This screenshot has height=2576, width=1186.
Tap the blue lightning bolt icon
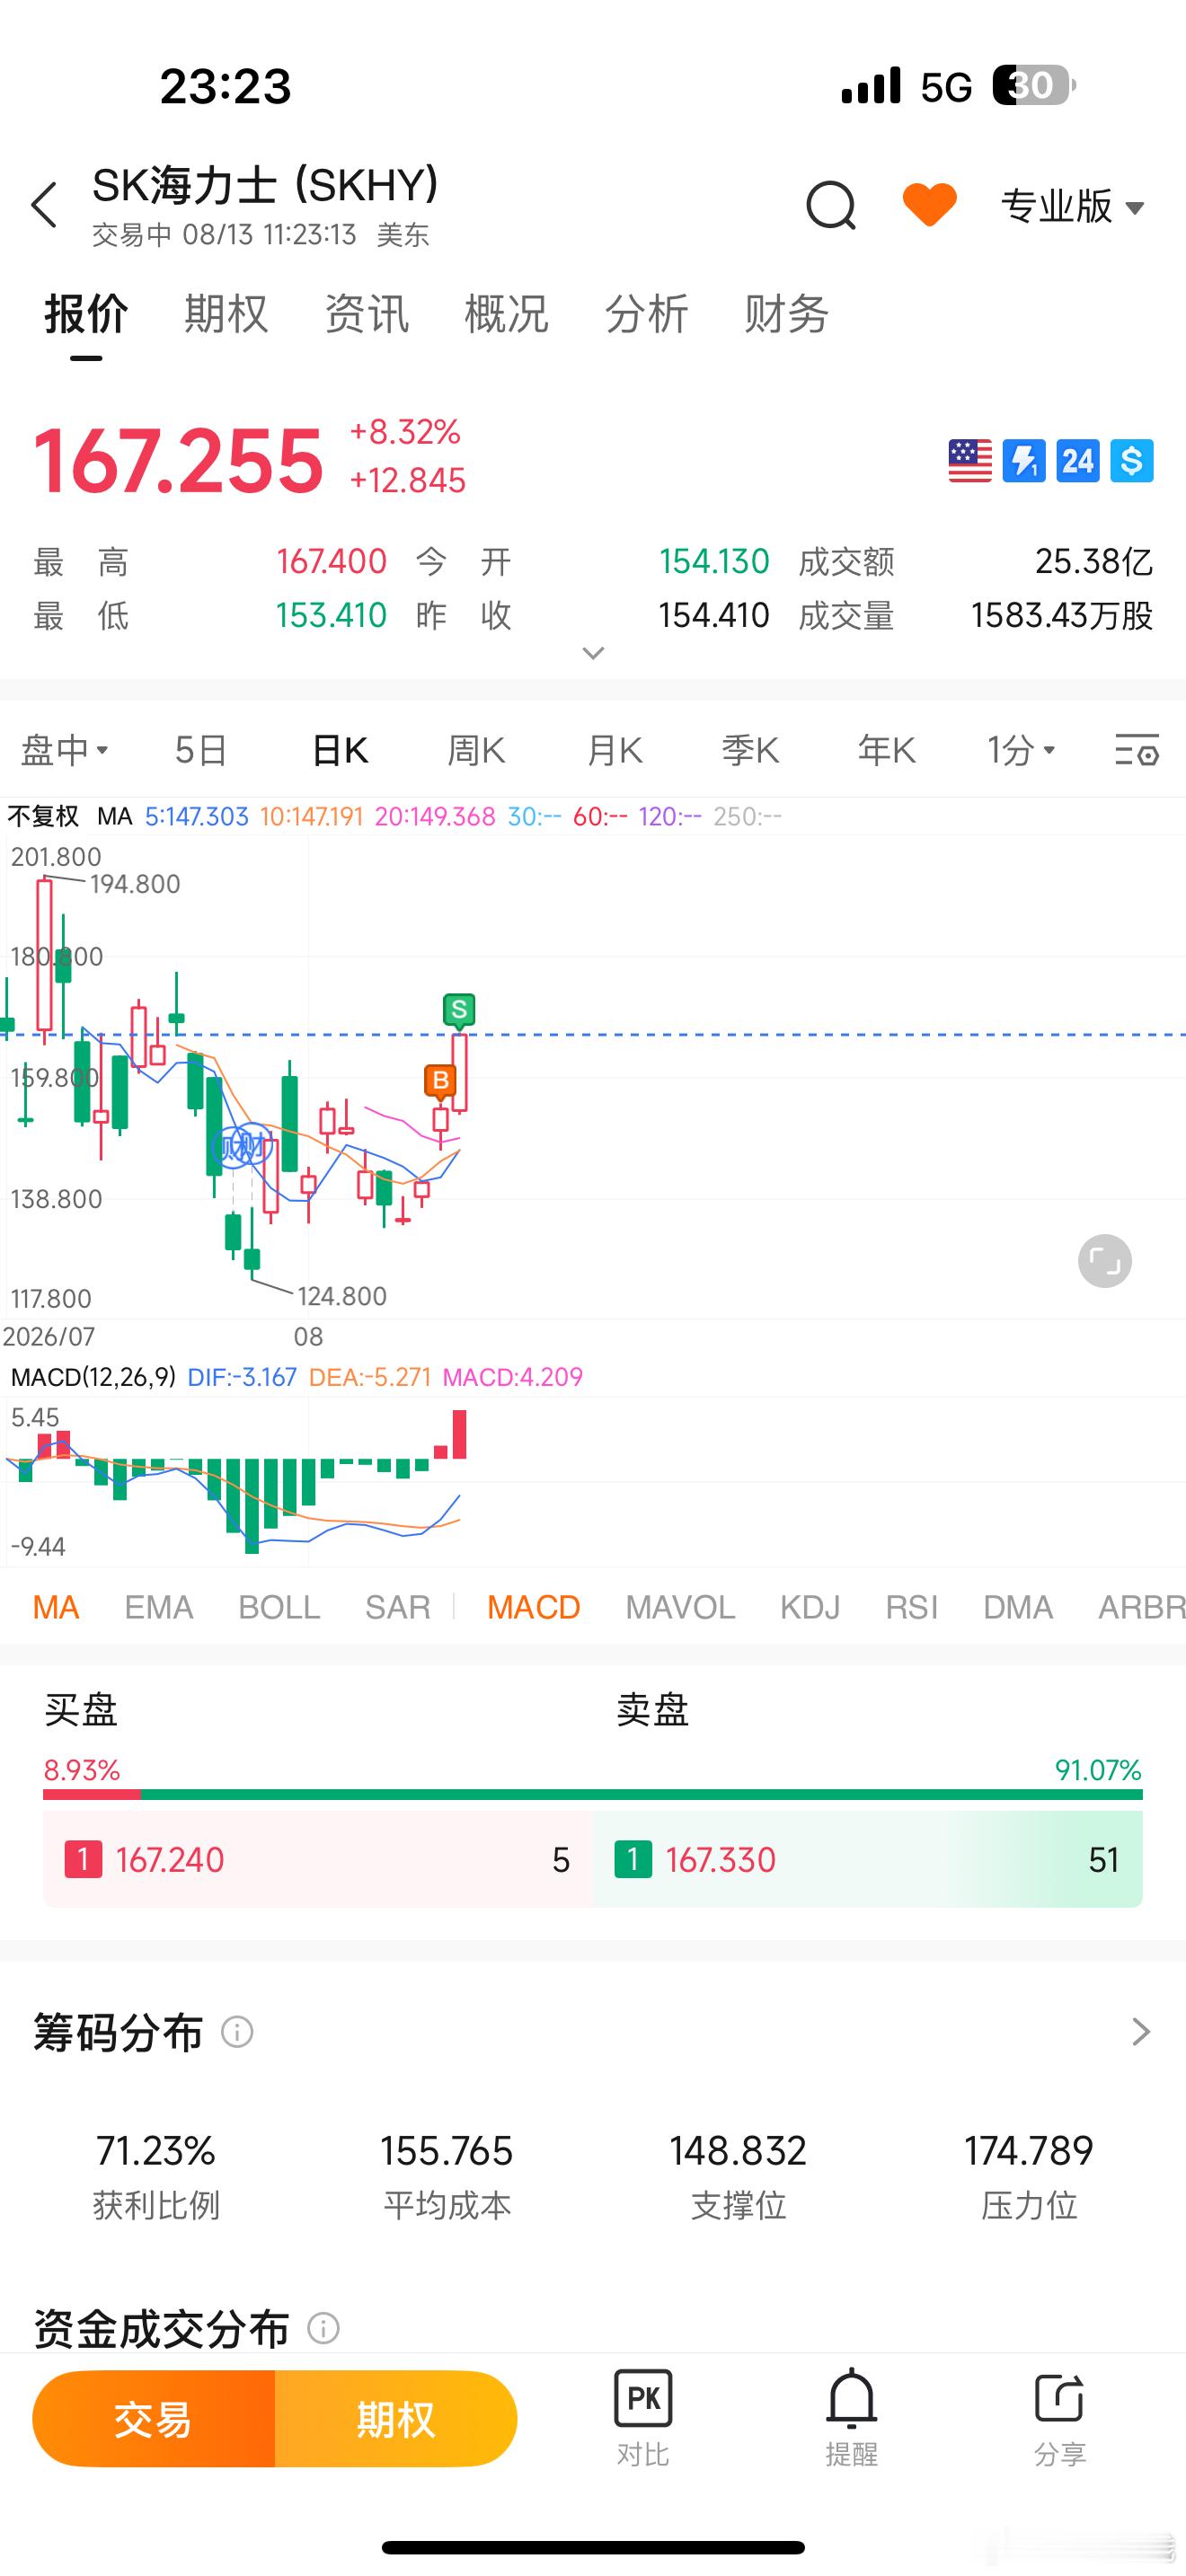(x=1024, y=461)
